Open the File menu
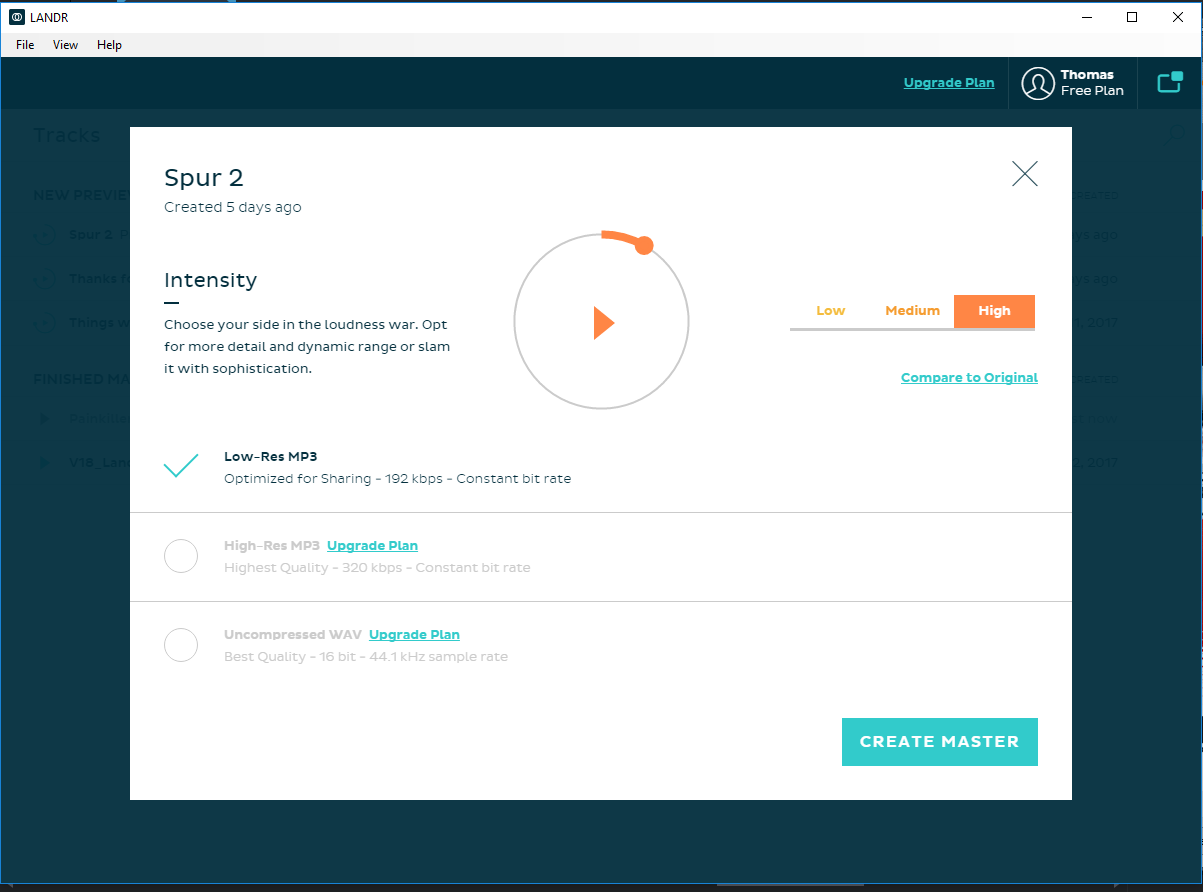The height and width of the screenshot is (892, 1203). [x=25, y=45]
